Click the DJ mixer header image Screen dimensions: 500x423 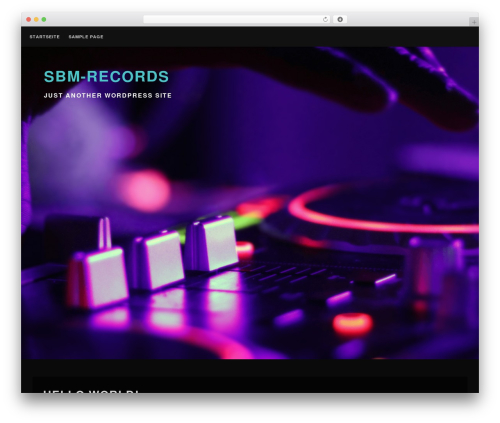click(x=250, y=203)
